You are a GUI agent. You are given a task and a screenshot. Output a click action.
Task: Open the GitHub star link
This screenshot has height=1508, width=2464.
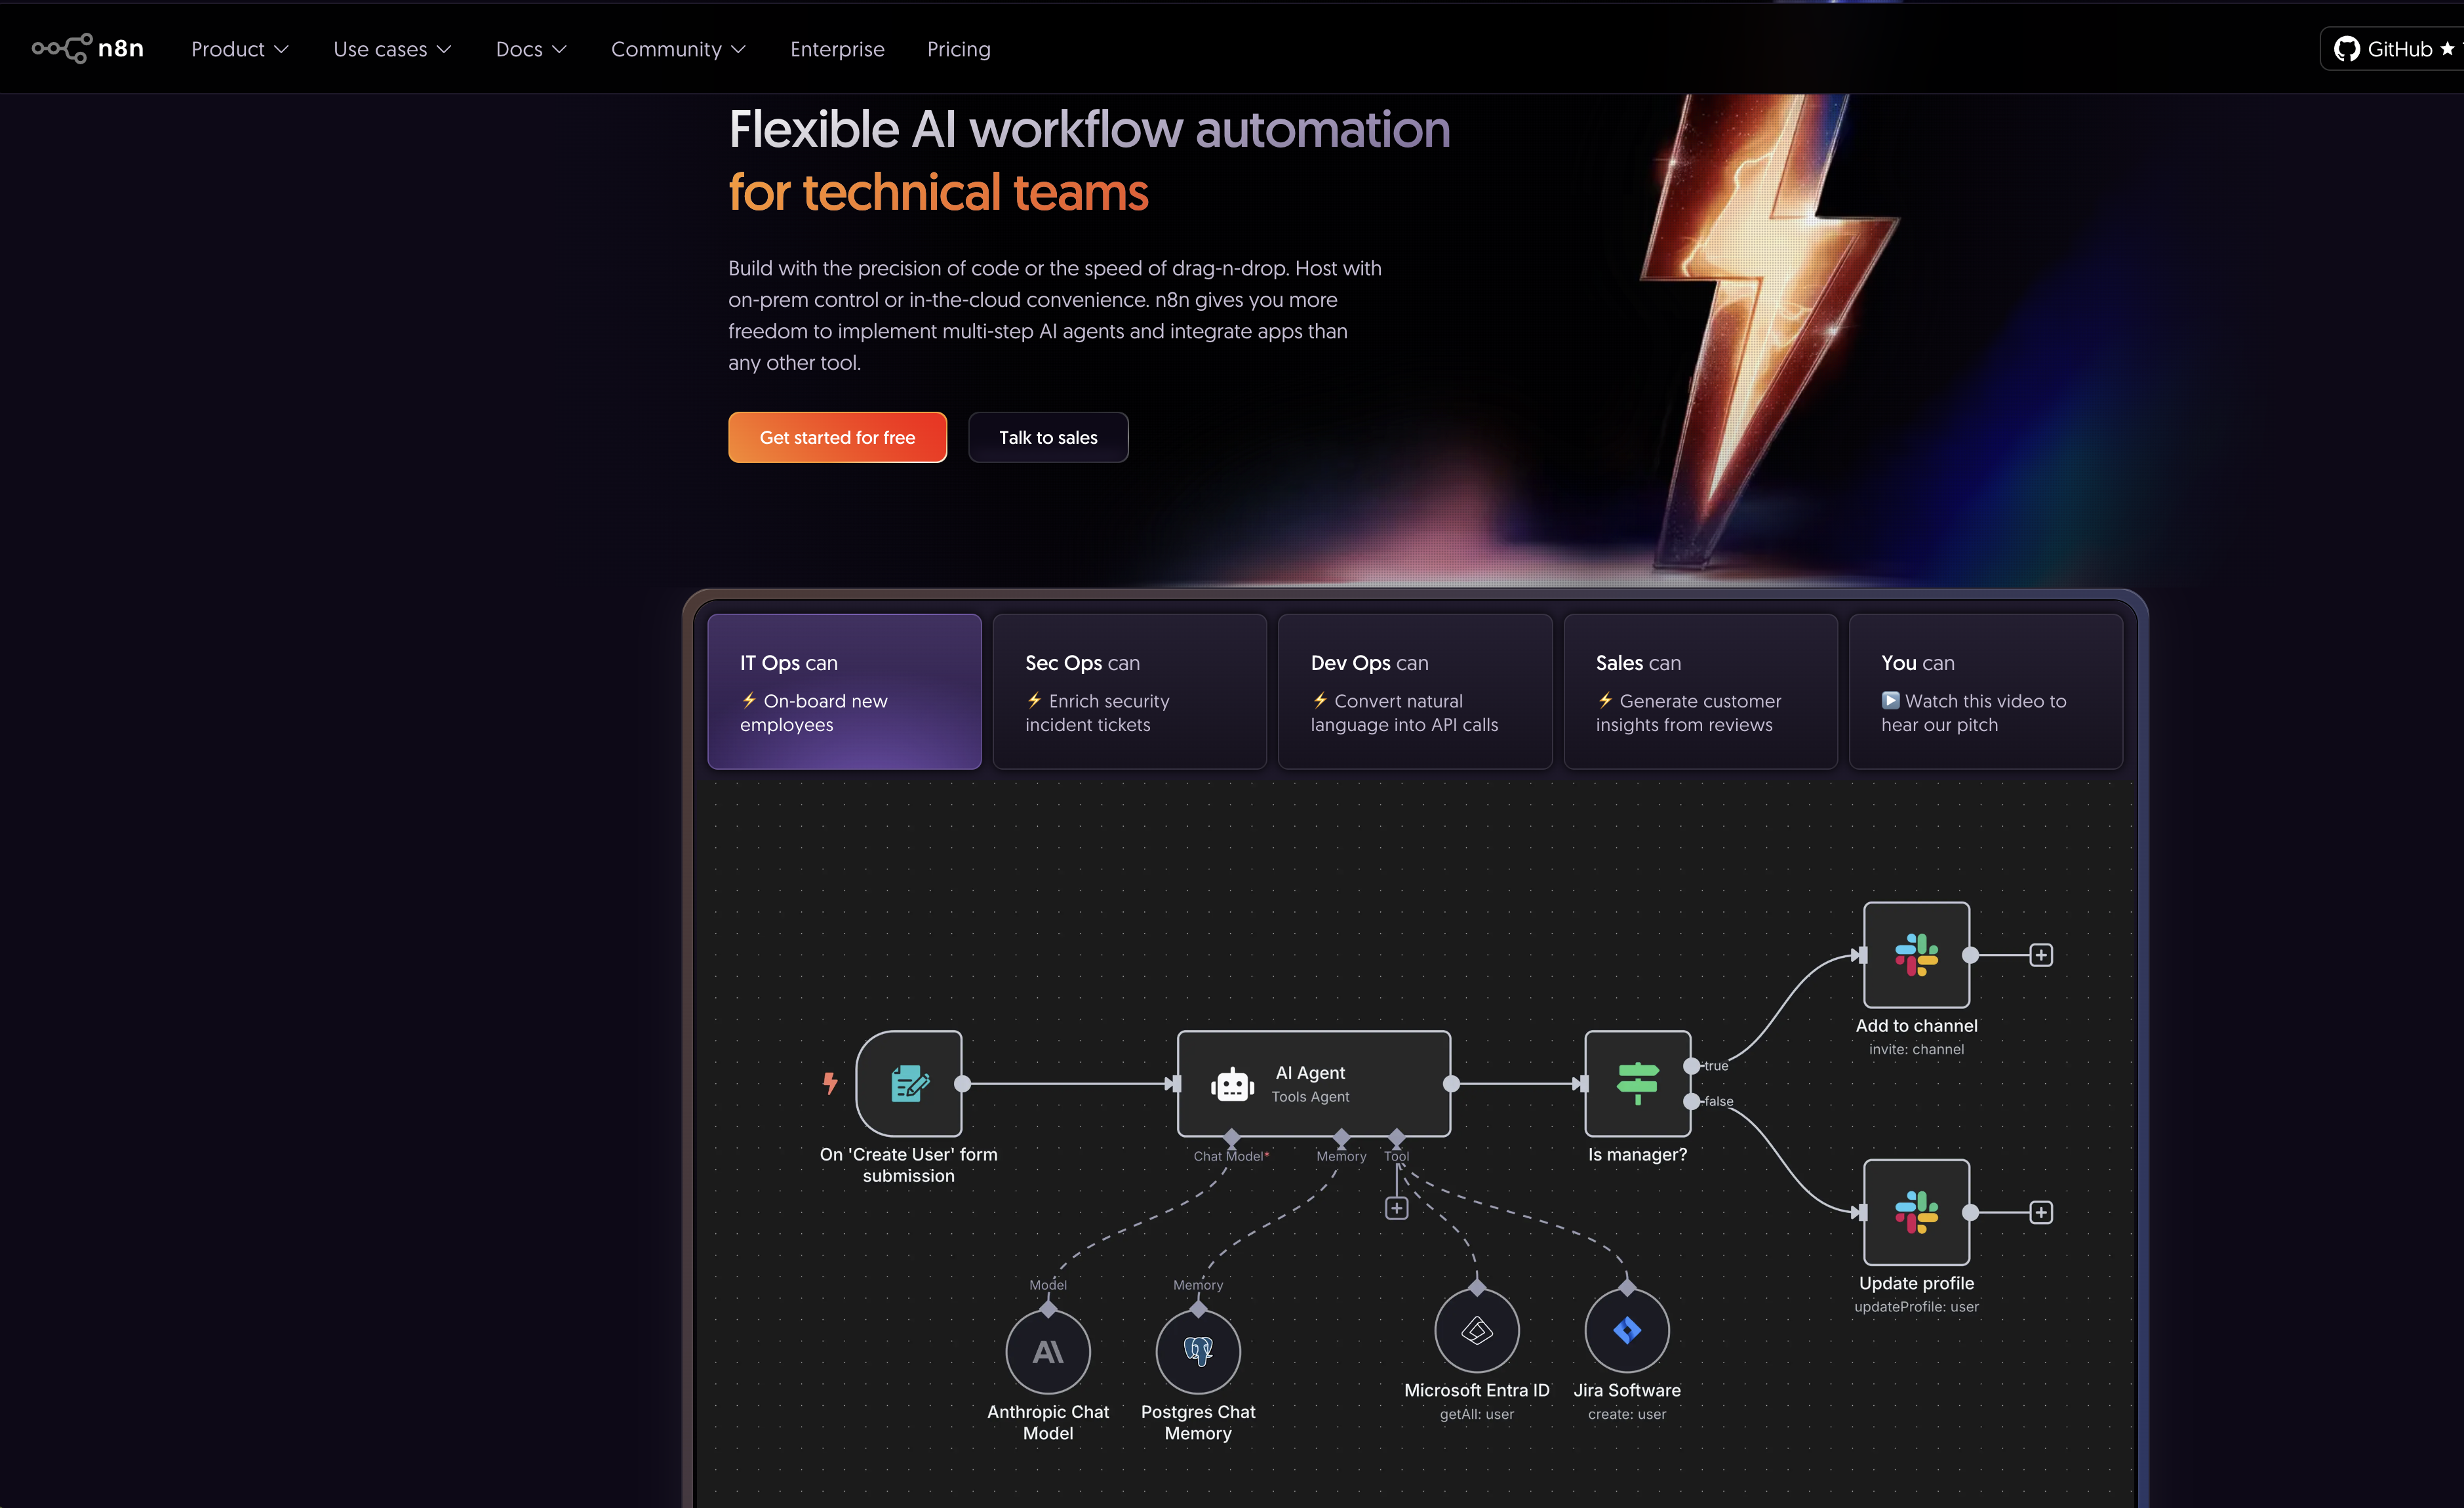2393,49
